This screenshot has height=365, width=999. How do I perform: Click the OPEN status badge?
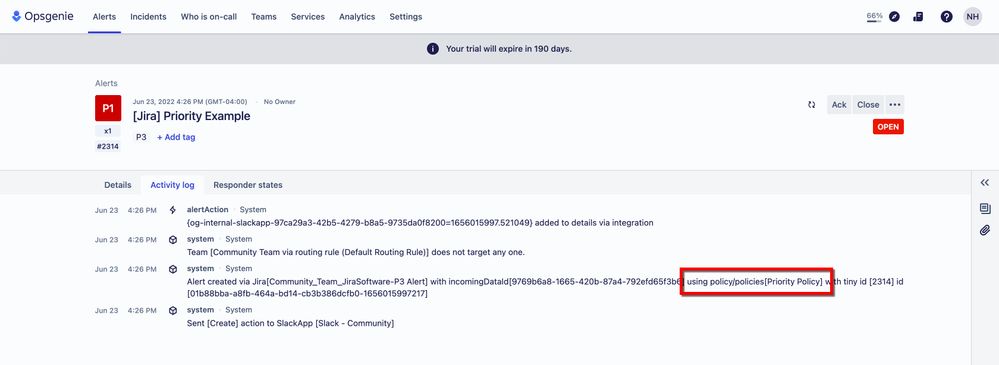(x=888, y=127)
